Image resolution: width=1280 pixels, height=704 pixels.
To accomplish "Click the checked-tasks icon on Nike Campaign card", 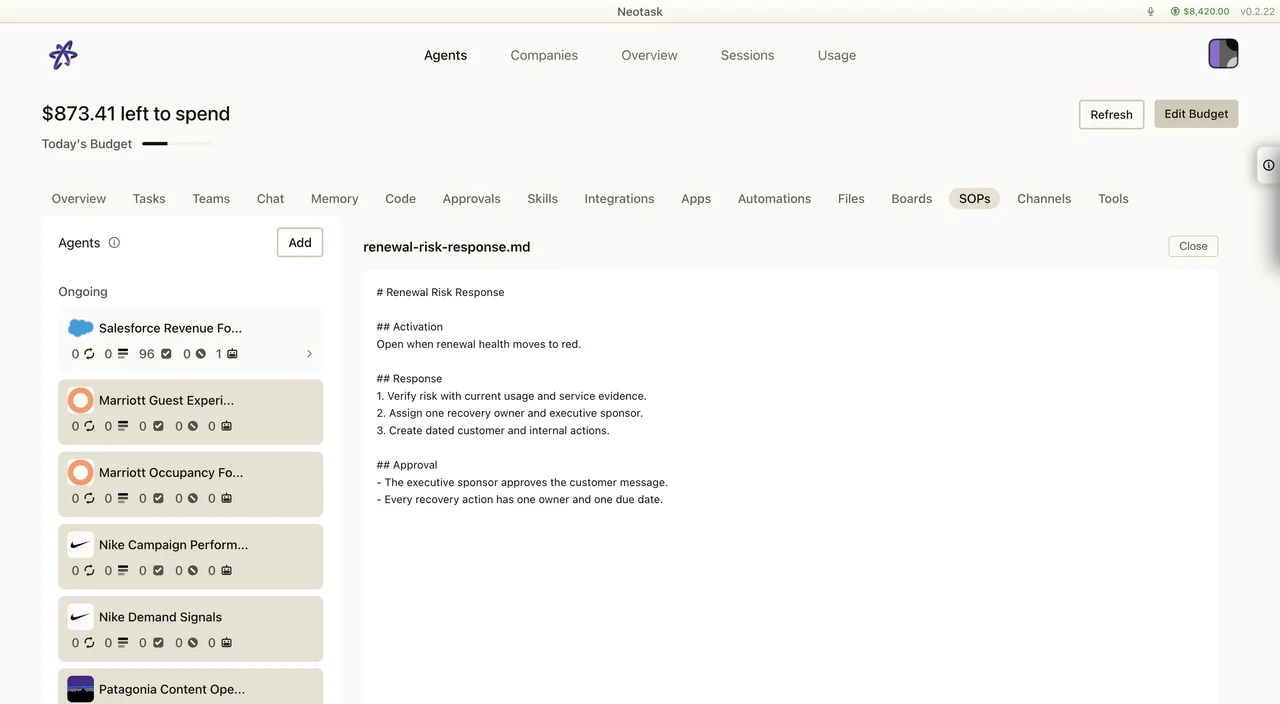I will (158, 571).
